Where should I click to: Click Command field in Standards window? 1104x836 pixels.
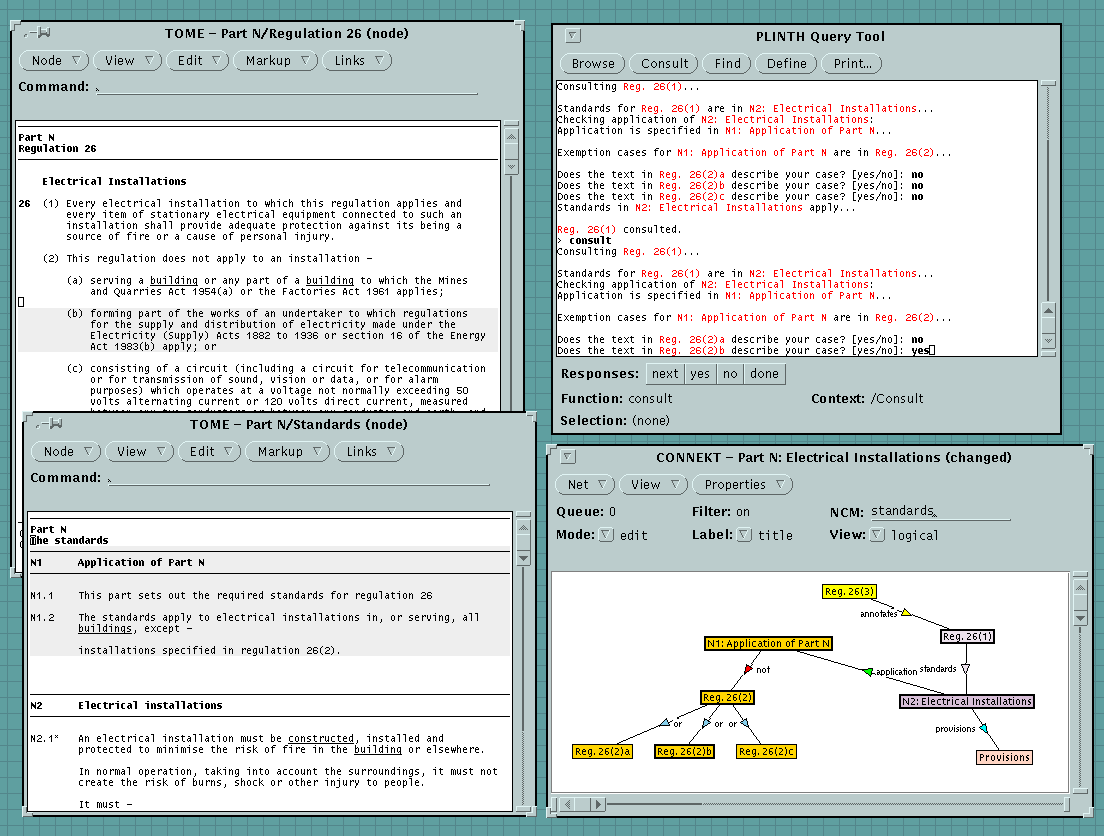pyautogui.click(x=299, y=478)
